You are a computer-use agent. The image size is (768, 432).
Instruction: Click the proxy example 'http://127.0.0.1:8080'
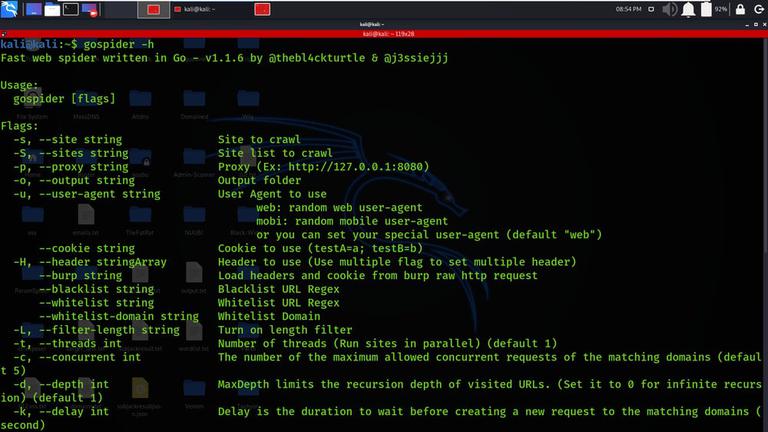pyautogui.click(x=355, y=167)
